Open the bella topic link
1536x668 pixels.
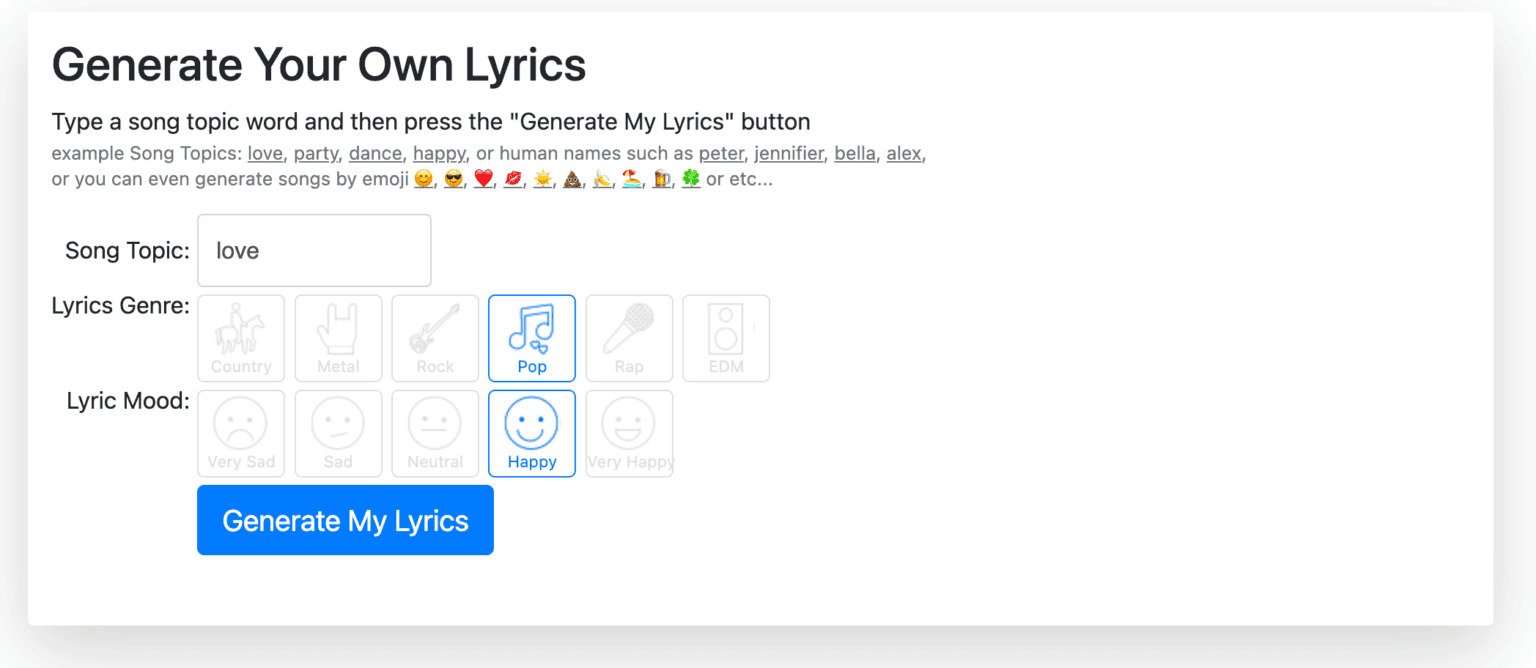click(x=855, y=153)
